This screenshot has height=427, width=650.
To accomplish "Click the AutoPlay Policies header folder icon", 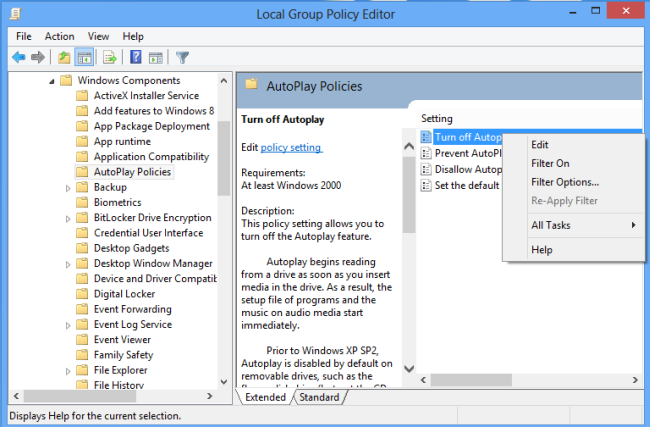I will tap(251, 85).
